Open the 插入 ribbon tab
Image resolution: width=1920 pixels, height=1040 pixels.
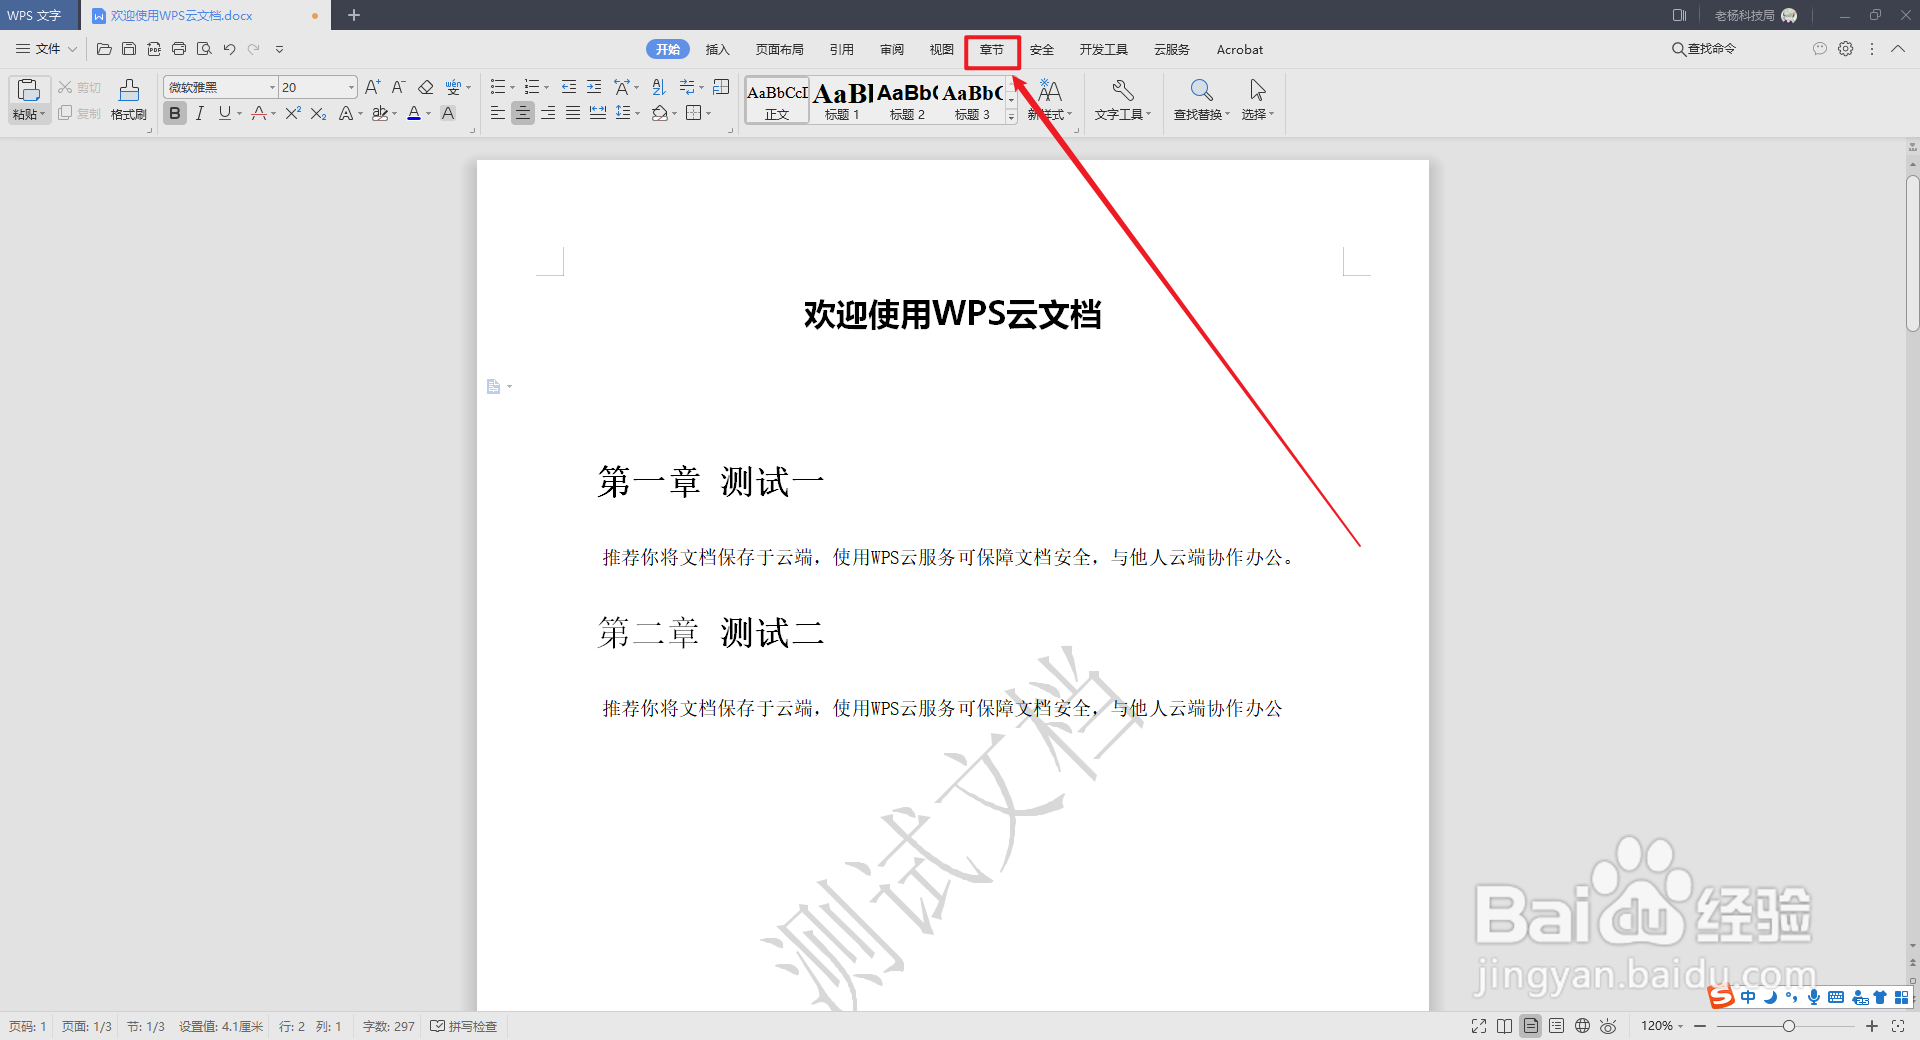pos(717,49)
